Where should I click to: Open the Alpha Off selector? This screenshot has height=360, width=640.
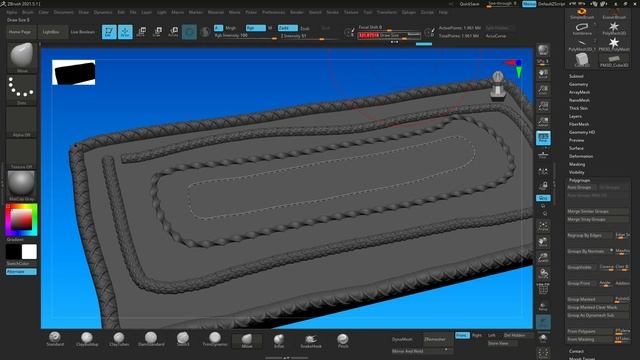click(x=22, y=122)
